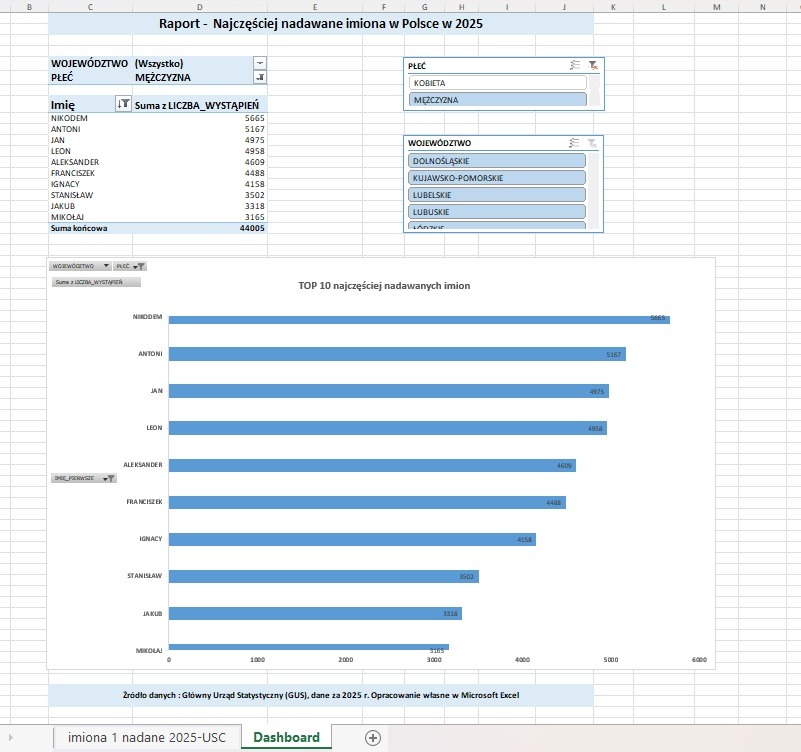Toggle multi-select in WOJEWÓDZTWO slicer
Viewport: 801px width, 752px height.
point(574,143)
